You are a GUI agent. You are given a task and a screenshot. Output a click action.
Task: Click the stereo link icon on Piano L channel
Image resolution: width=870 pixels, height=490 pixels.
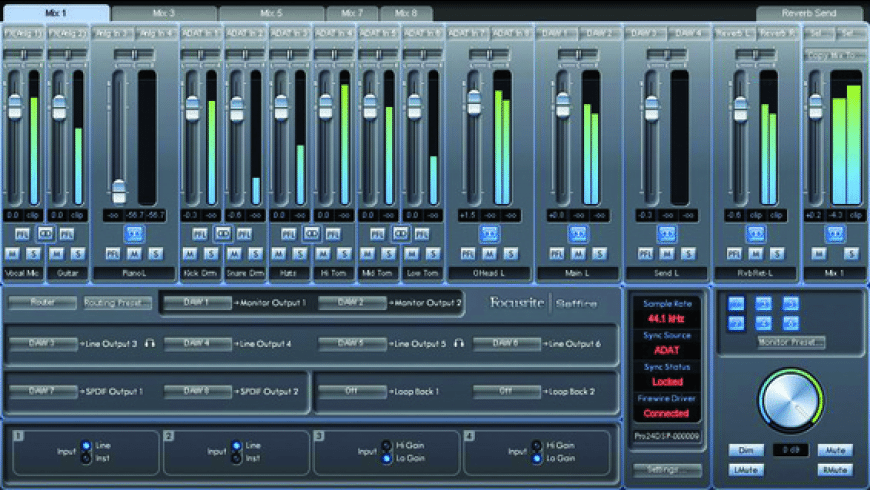[x=134, y=233]
